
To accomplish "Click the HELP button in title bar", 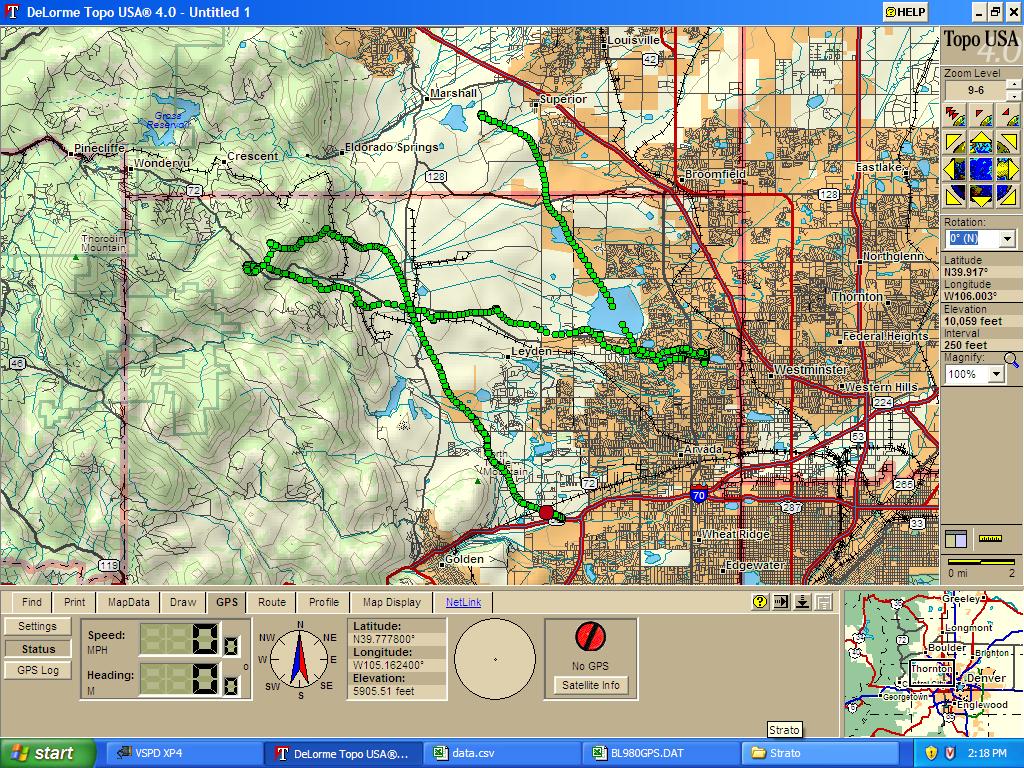I will click(x=905, y=12).
